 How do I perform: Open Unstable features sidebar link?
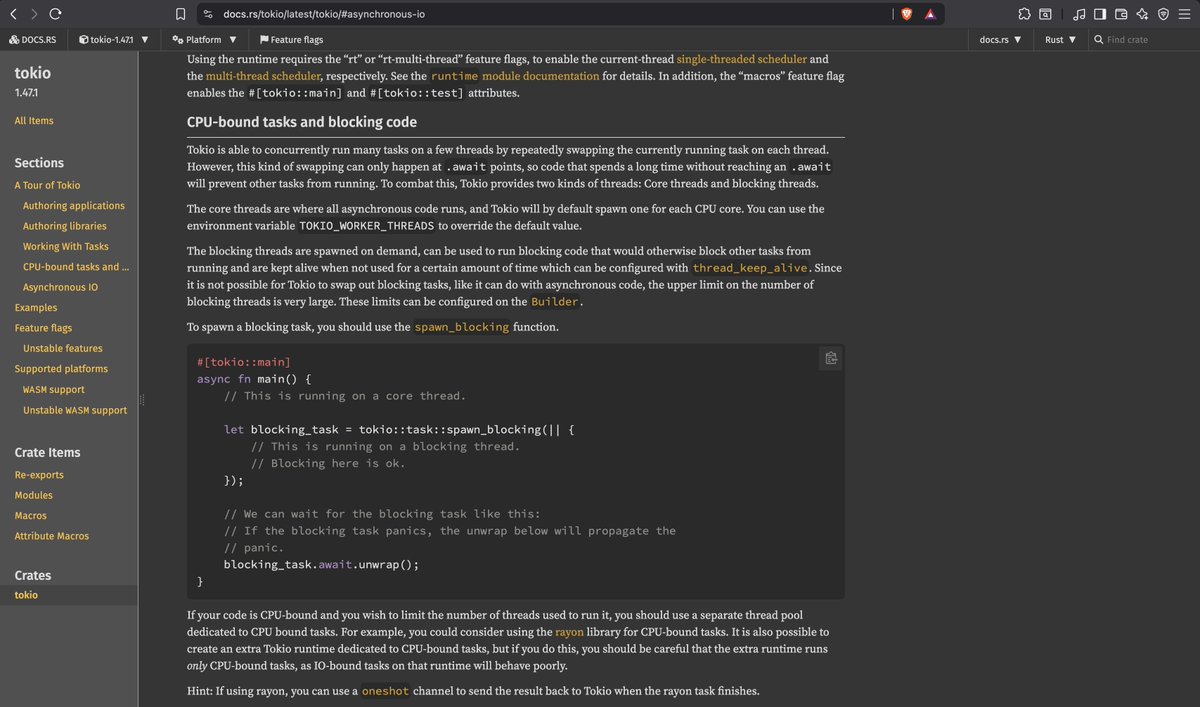pos(63,348)
